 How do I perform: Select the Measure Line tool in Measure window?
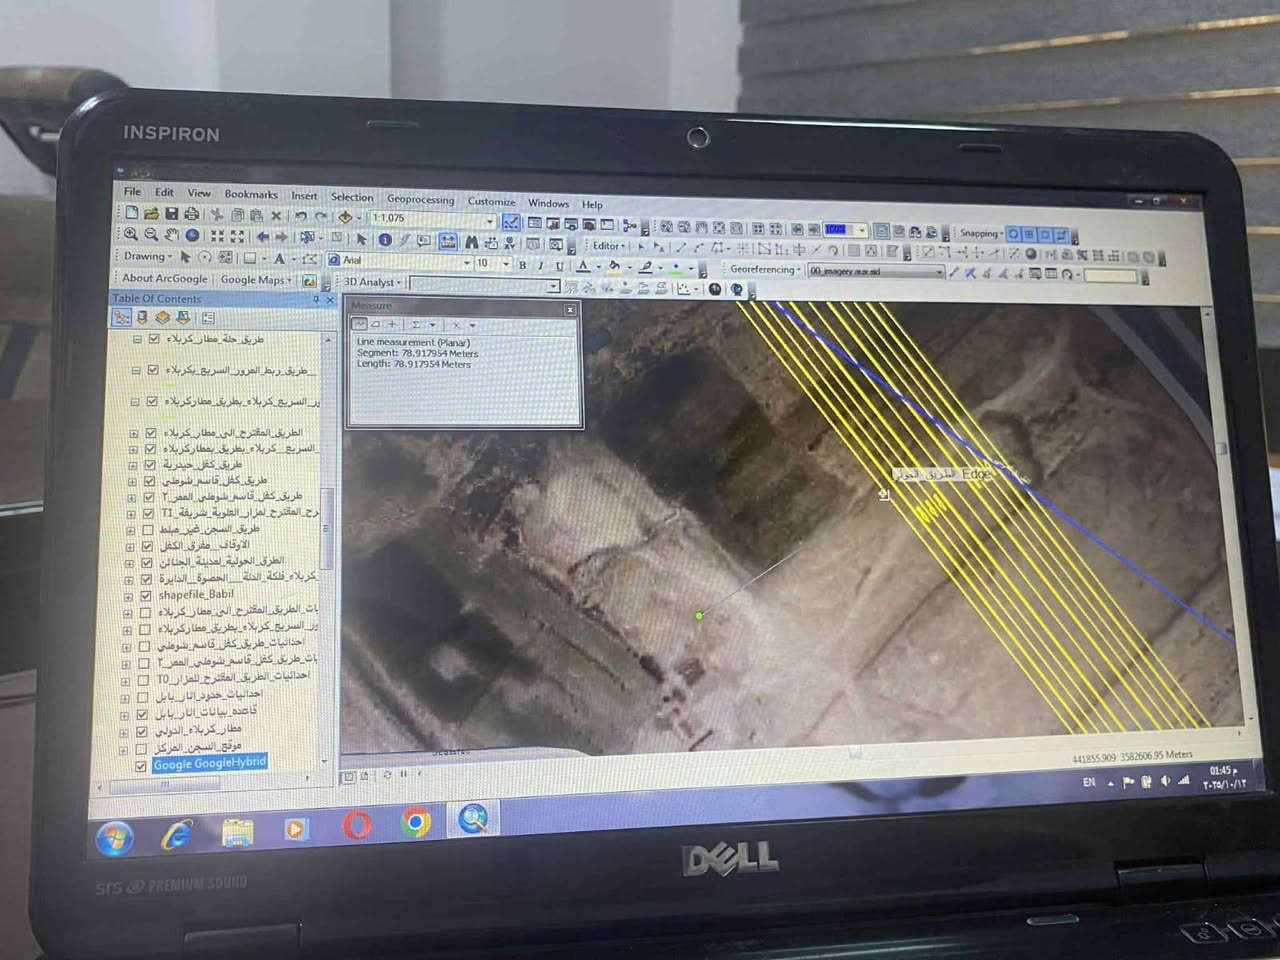pos(360,325)
